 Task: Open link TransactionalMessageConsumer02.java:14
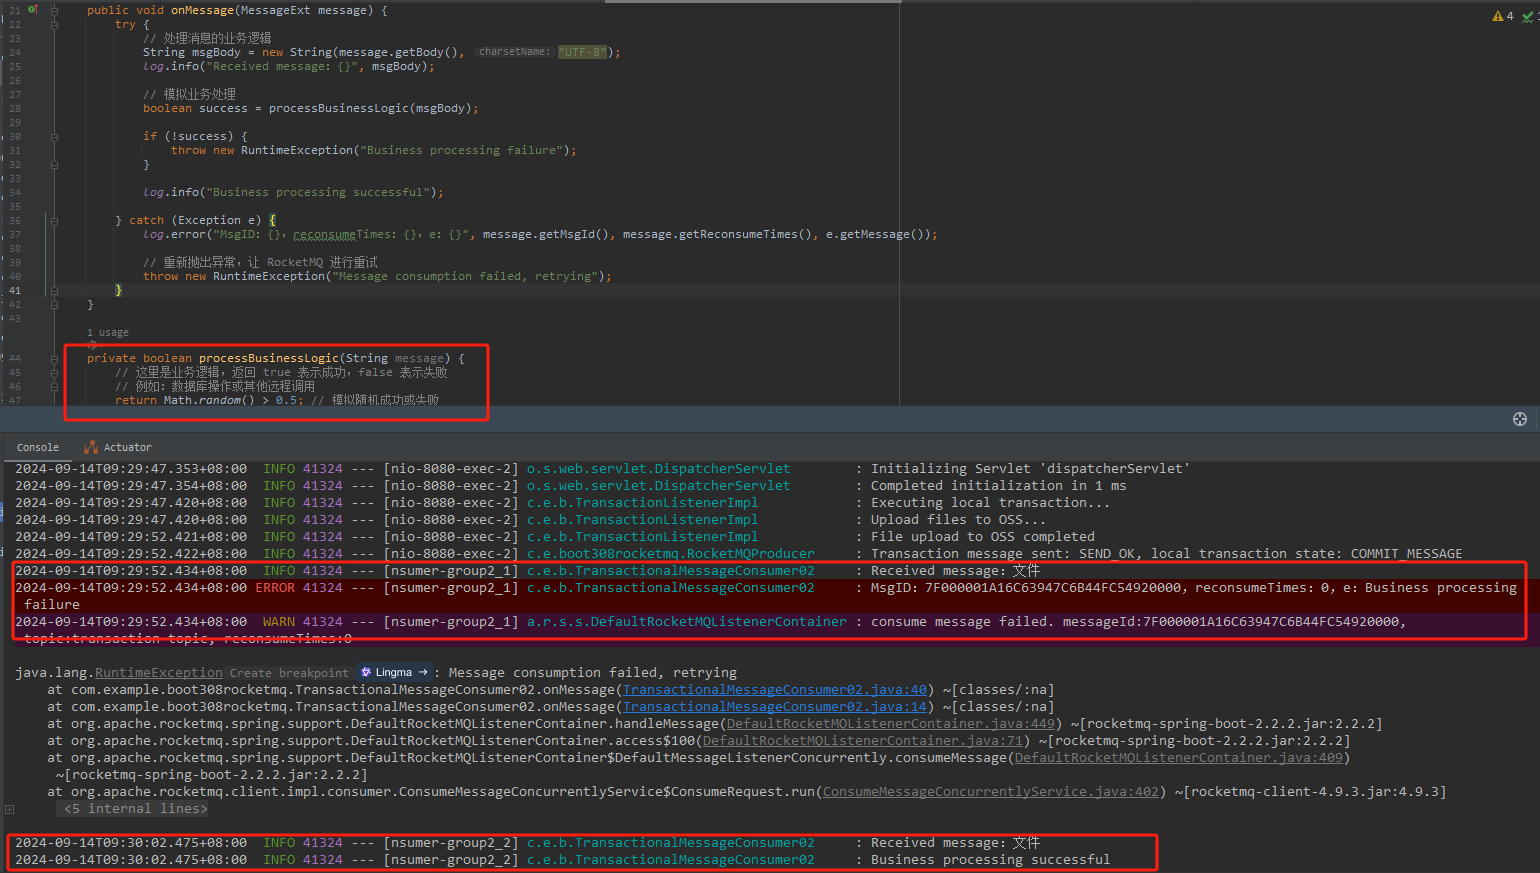[775, 707]
